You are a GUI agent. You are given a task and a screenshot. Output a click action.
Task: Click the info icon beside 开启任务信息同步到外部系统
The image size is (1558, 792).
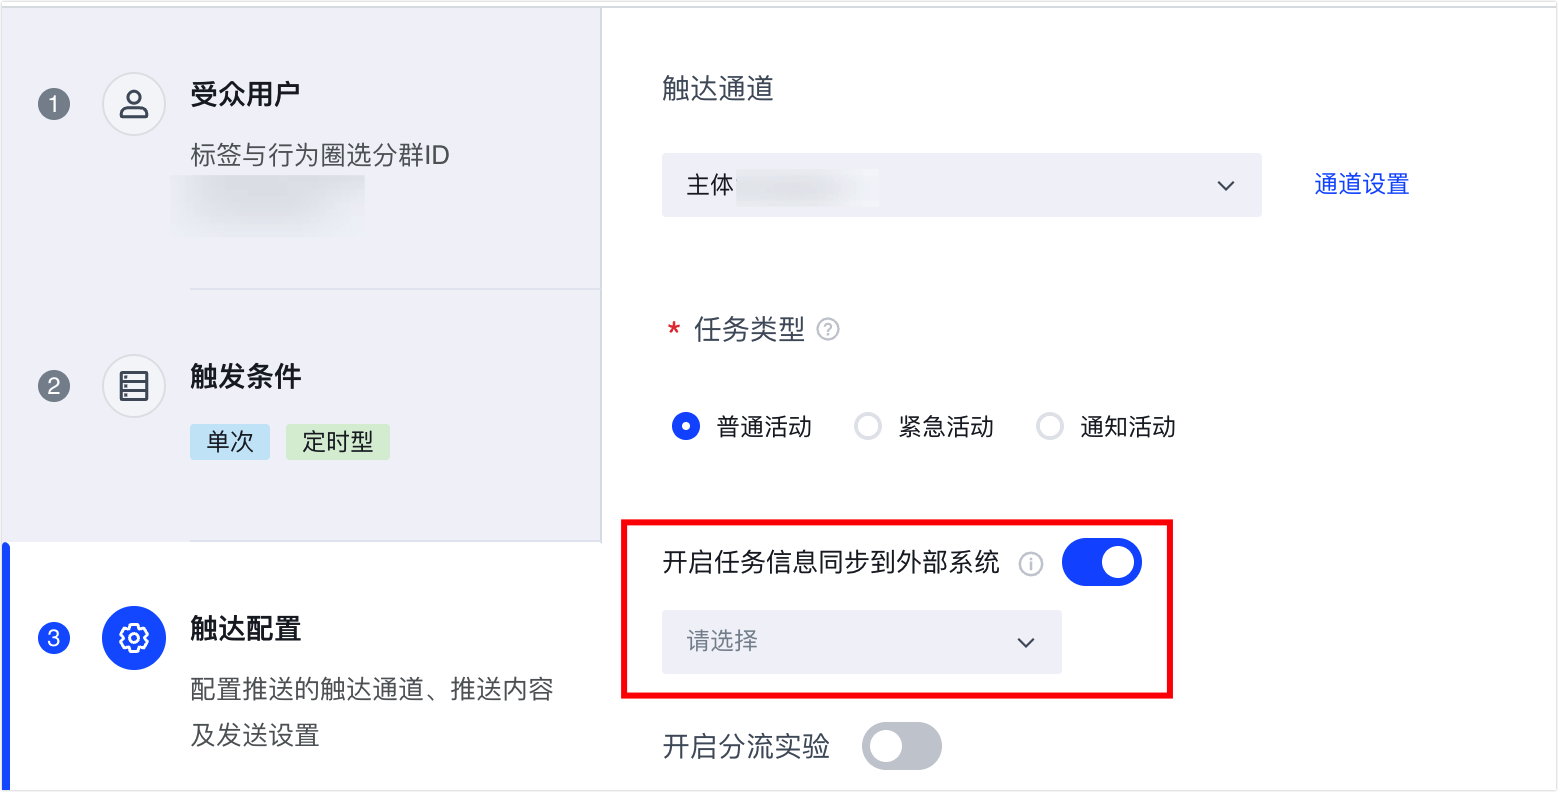1030,564
